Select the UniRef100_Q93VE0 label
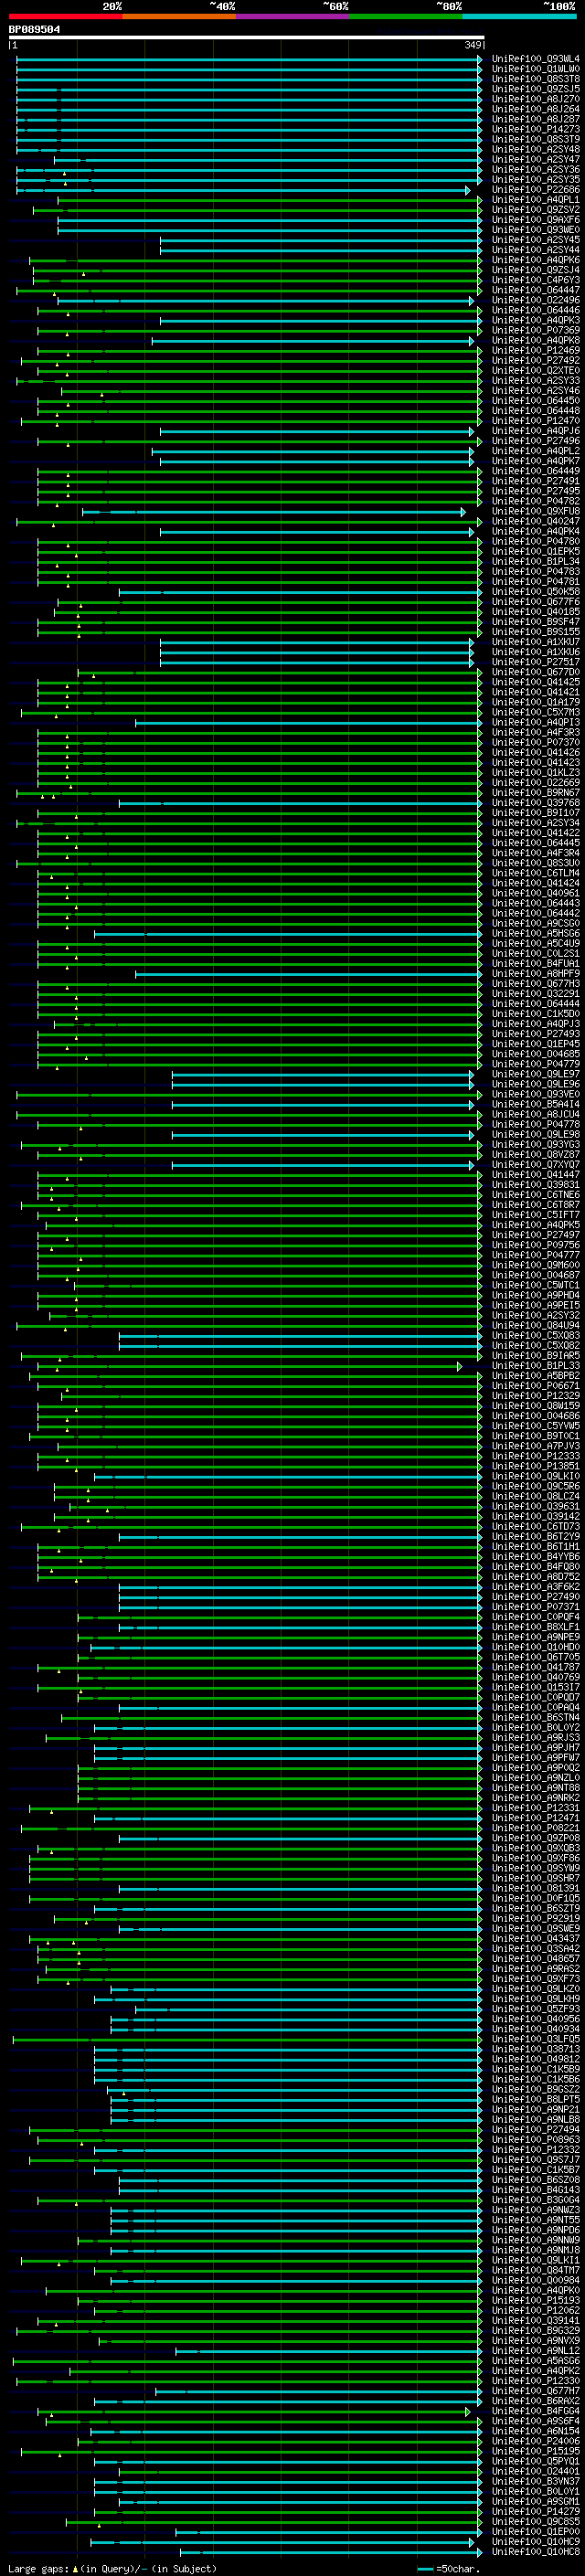585x2576 pixels. (x=535, y=1093)
